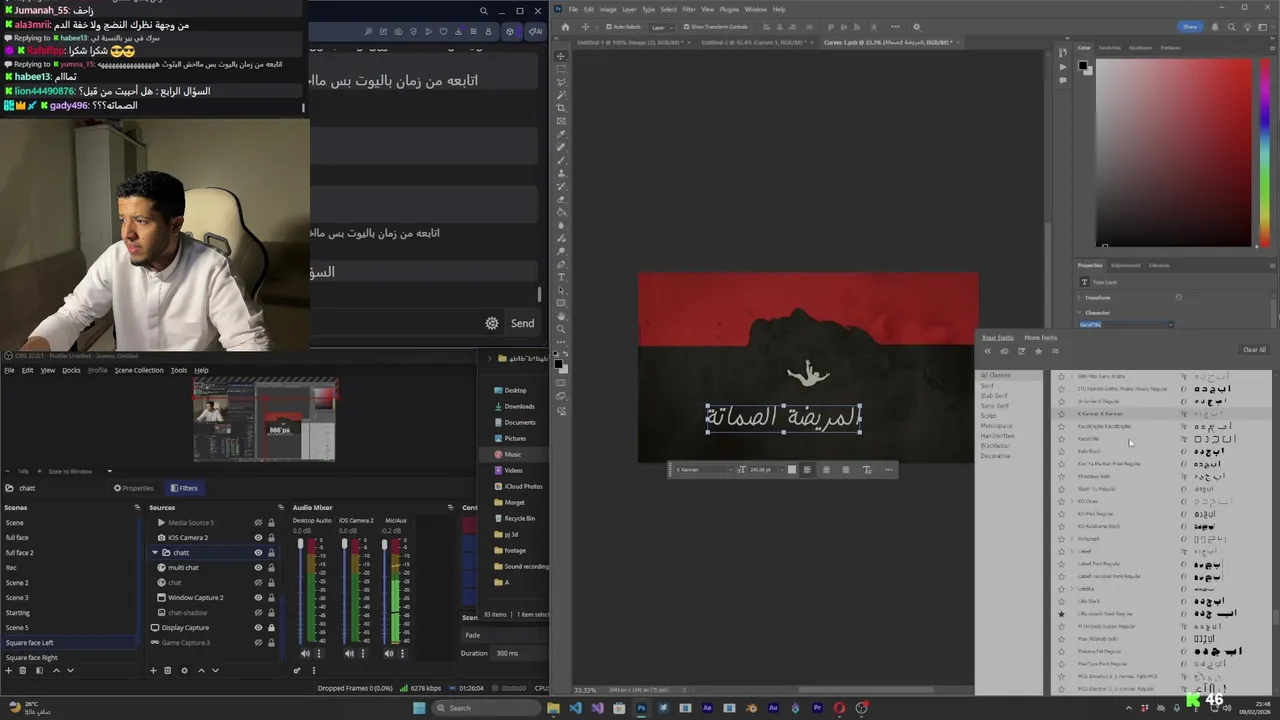
Task: Open font family dropdown in Properties
Action: coord(1171,325)
